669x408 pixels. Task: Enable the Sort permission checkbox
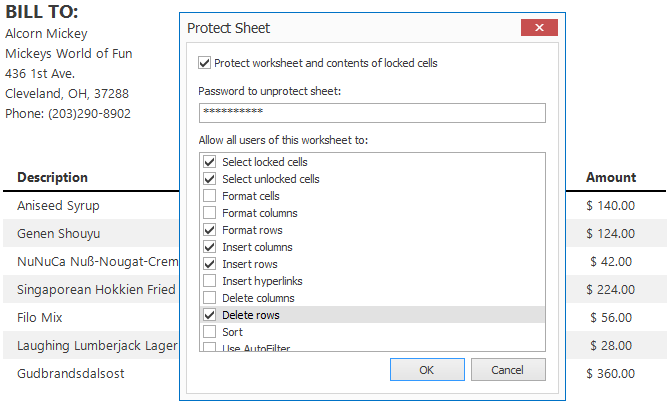pyautogui.click(x=209, y=332)
